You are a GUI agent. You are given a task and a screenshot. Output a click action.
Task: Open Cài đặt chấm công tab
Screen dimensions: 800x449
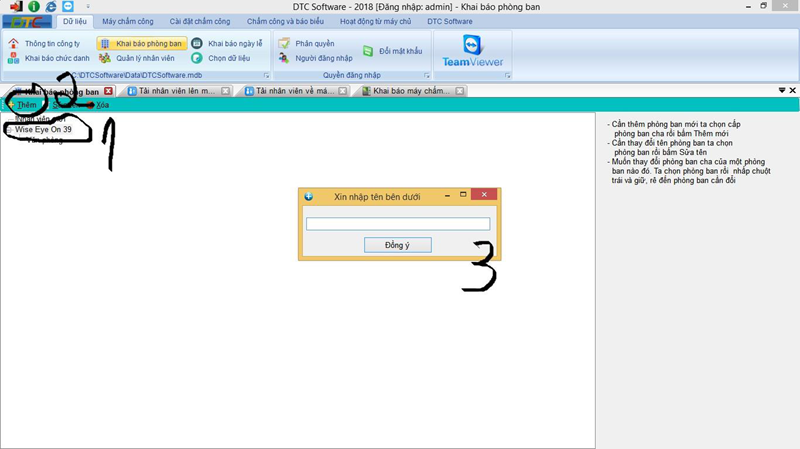coord(199,21)
